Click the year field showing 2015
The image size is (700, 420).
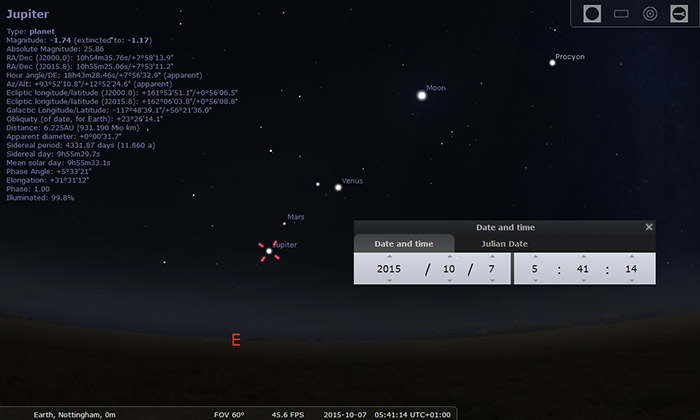click(x=388, y=269)
